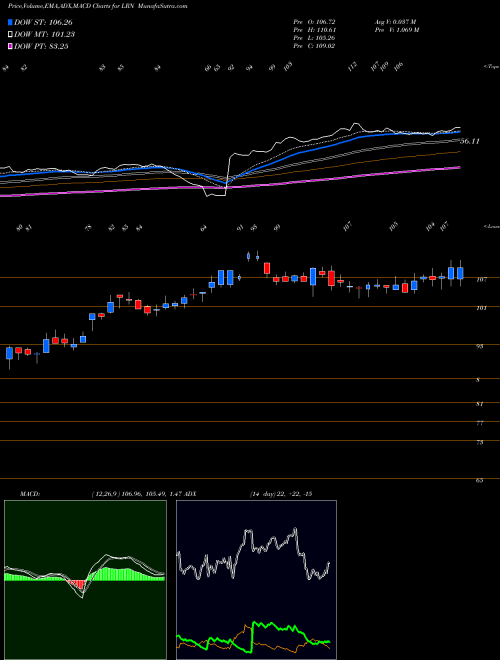Click the magenta DOW PT legend swatch
The width and height of the screenshot is (500, 660).
[x=11, y=46]
